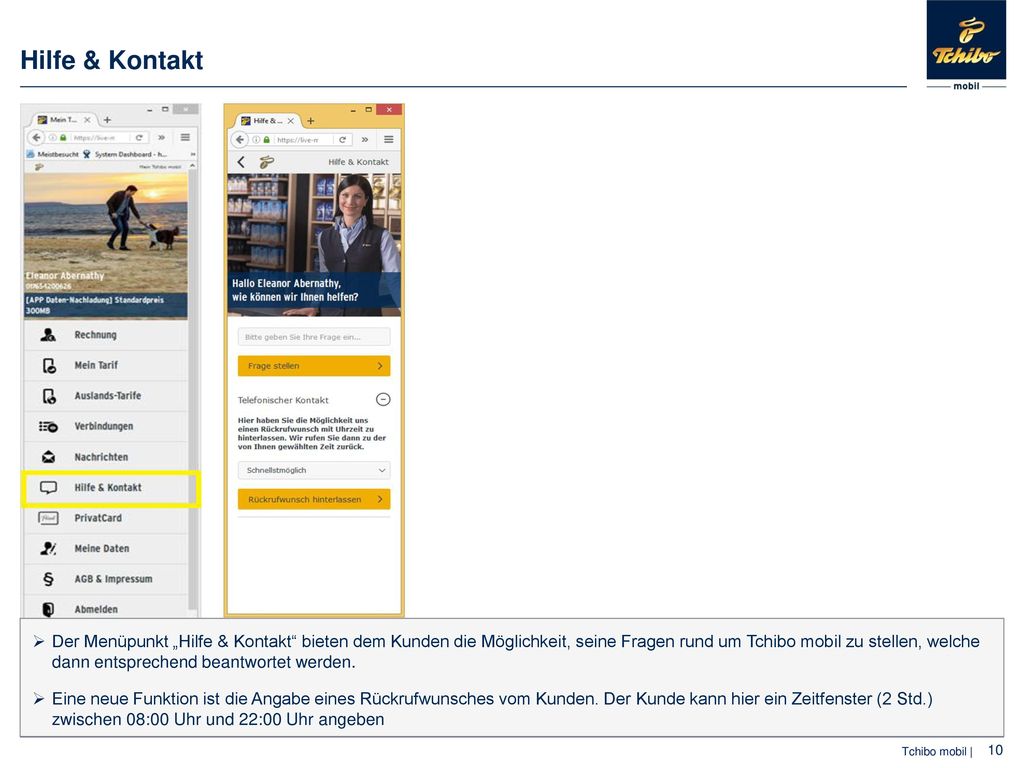Open the Schnellstmöglich time dropdown
This screenshot has height=768, width=1024.
coord(314,470)
